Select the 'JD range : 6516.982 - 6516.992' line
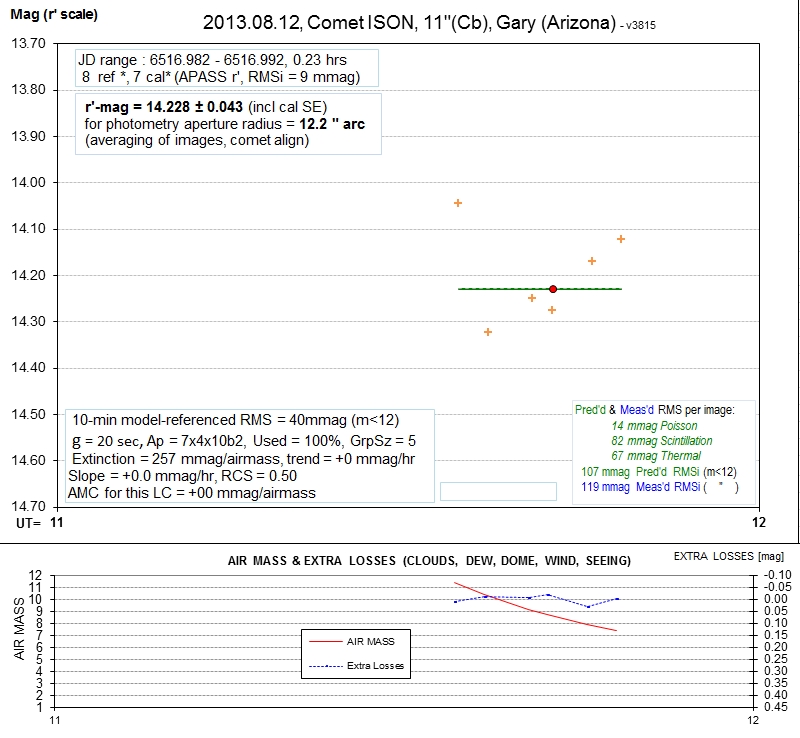This screenshot has height=738, width=800. tap(212, 60)
